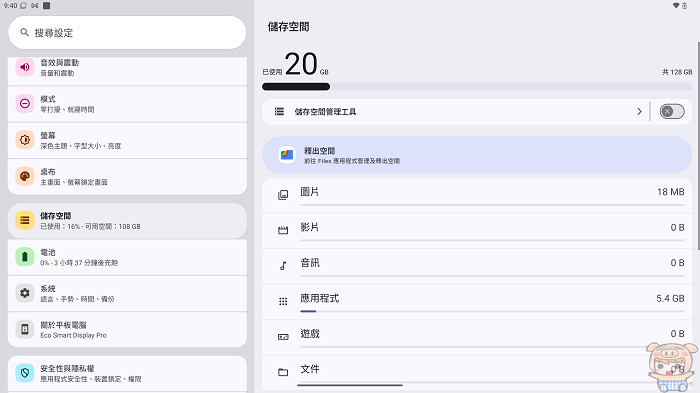This screenshot has width=700, height=393.
Task: Open the Sound and vibration speaker icon
Action: (x=25, y=67)
